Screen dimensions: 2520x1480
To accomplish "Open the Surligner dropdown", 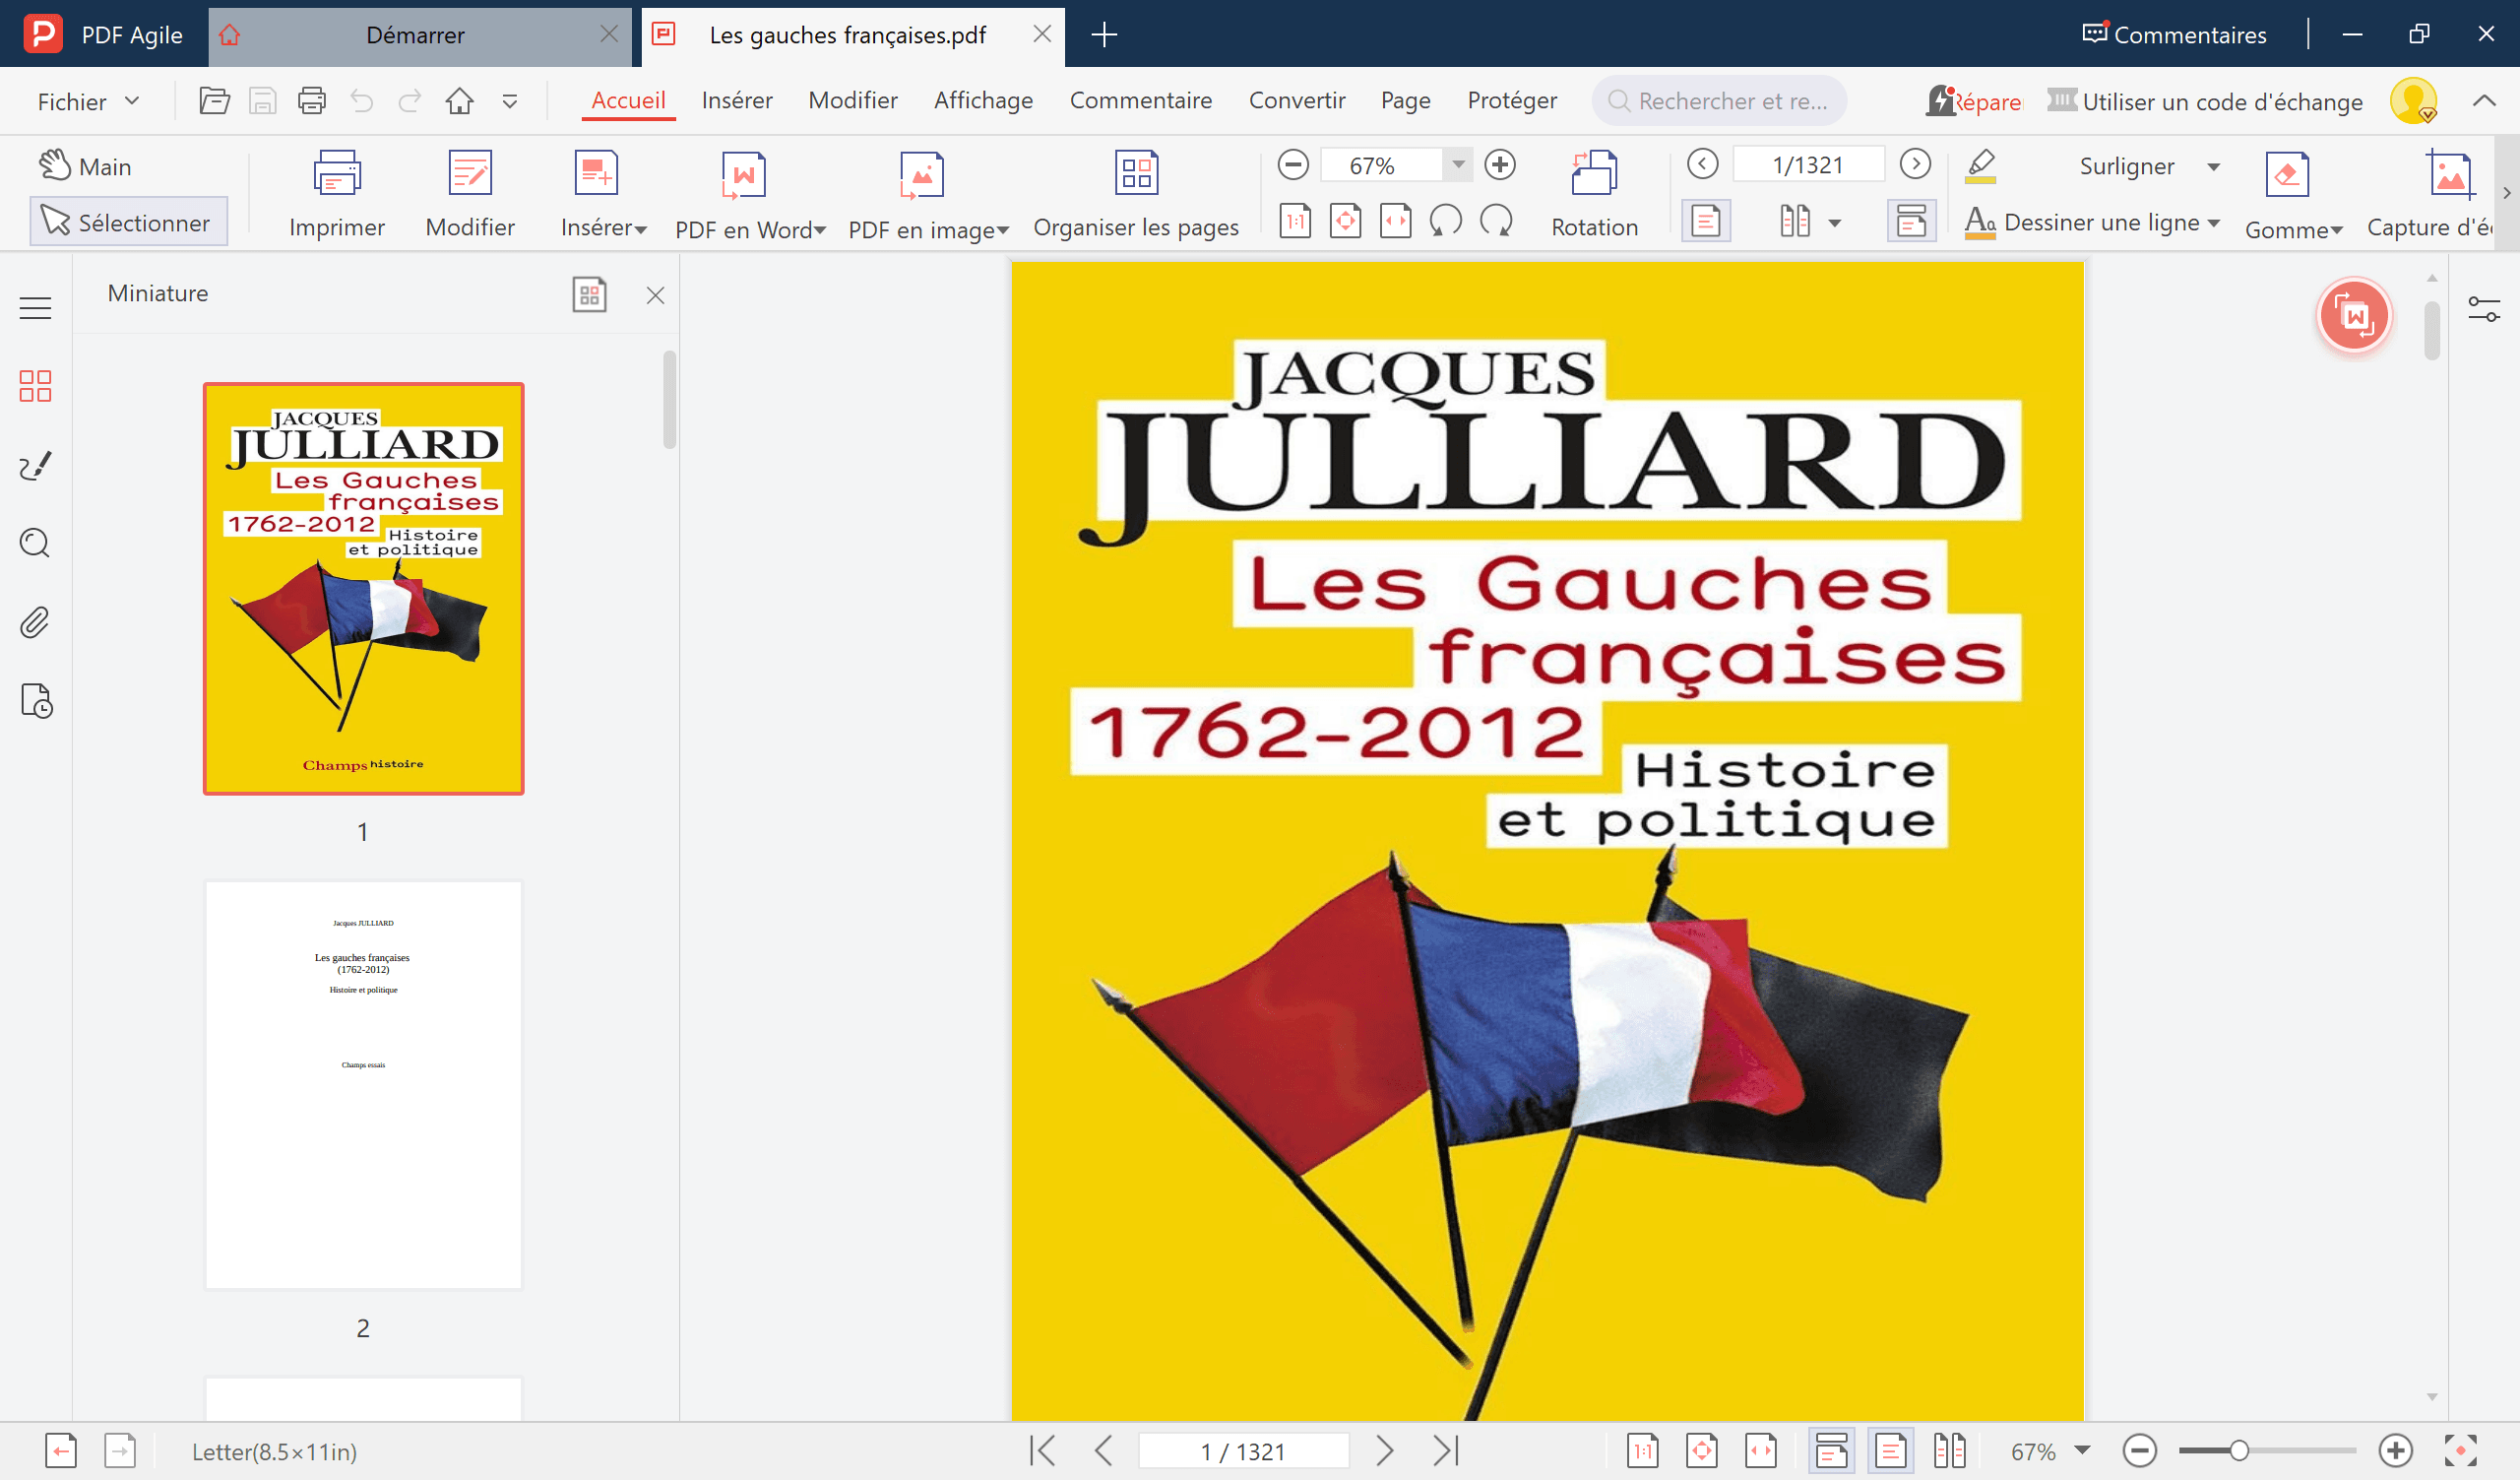I will (2213, 166).
